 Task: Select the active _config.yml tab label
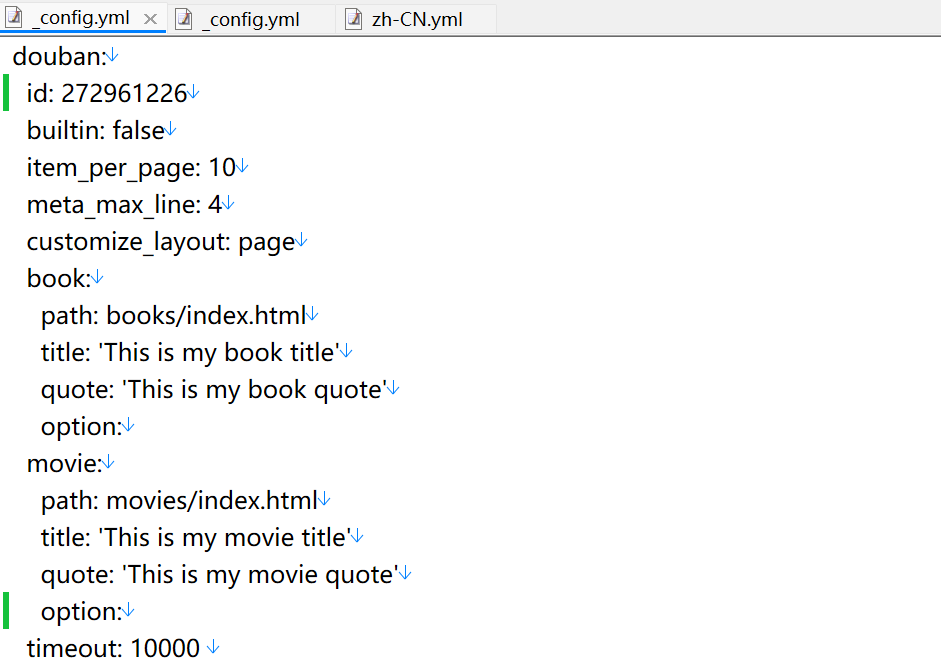click(80, 18)
